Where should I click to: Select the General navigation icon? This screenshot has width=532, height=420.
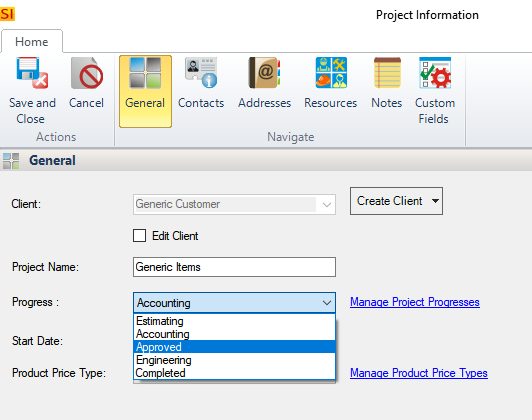click(145, 73)
